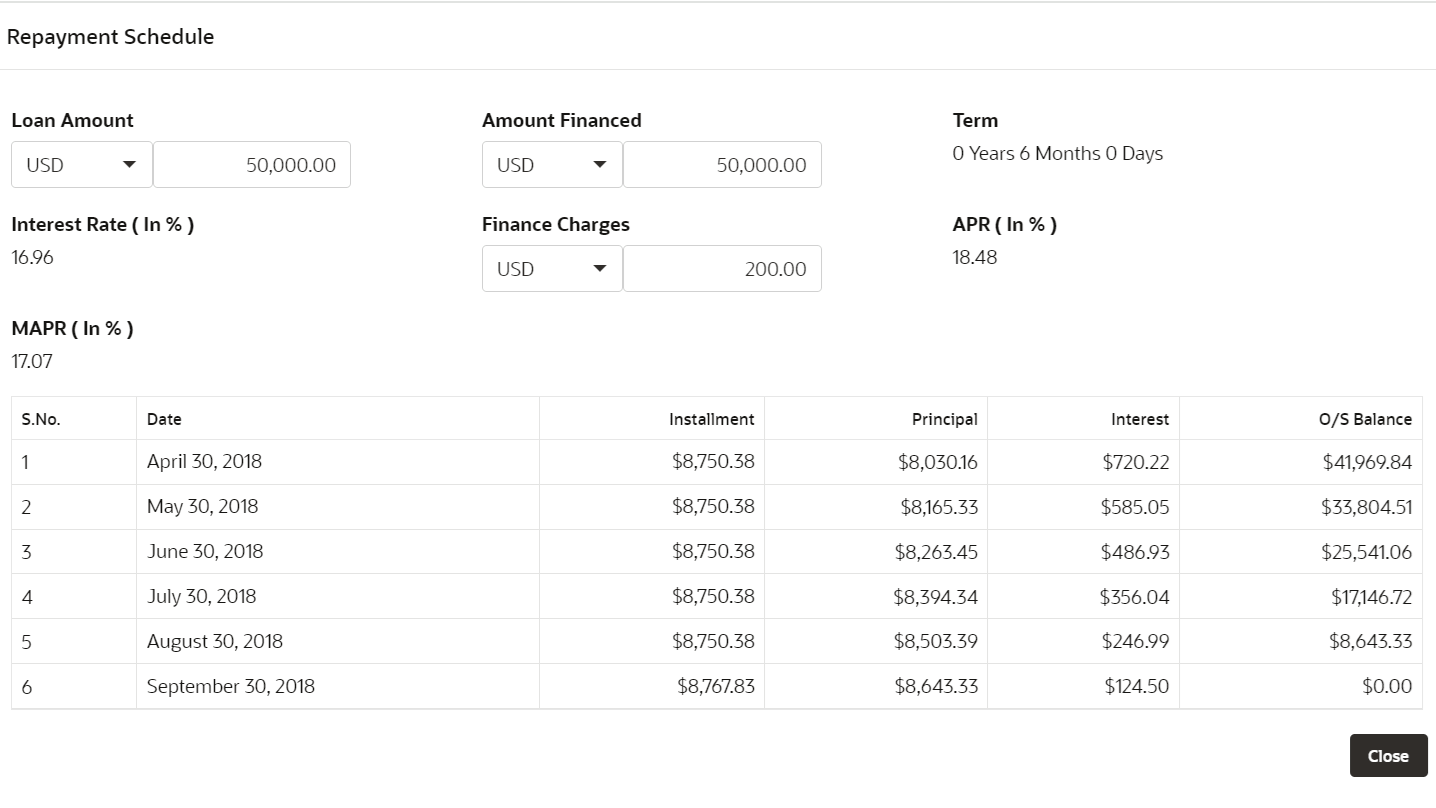Viewport: 1436px width, 808px height.
Task: Click the MAPR percentage value
Action: (31, 361)
